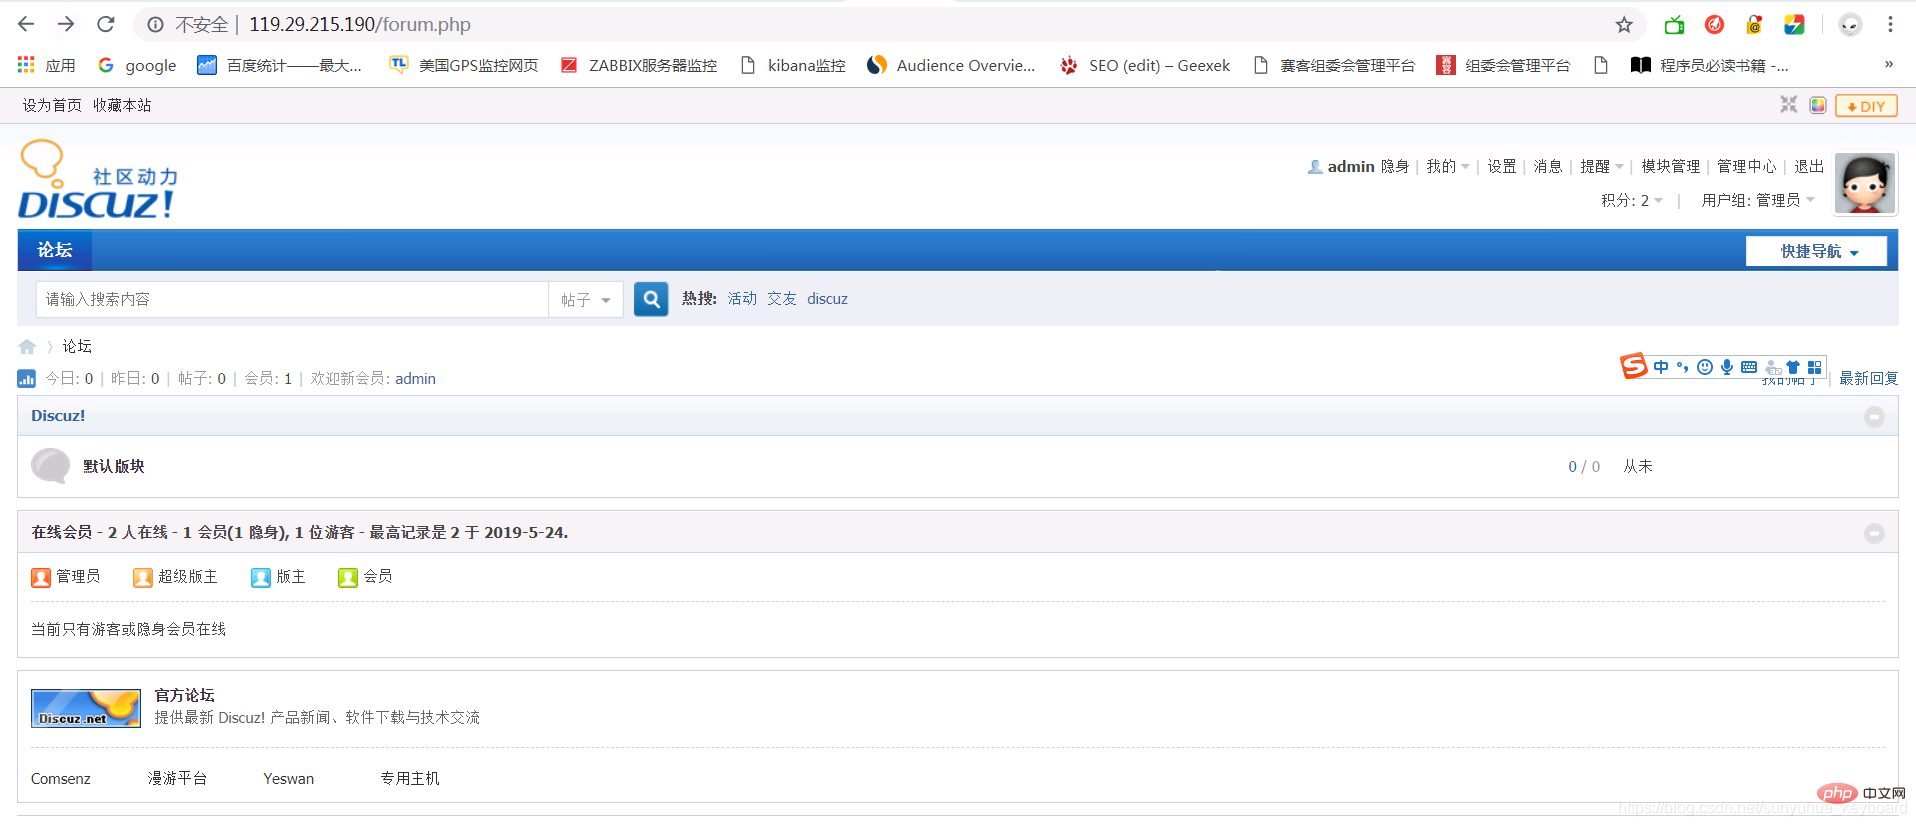Open 消息 messages
The width and height of the screenshot is (1916, 826).
tap(1548, 166)
